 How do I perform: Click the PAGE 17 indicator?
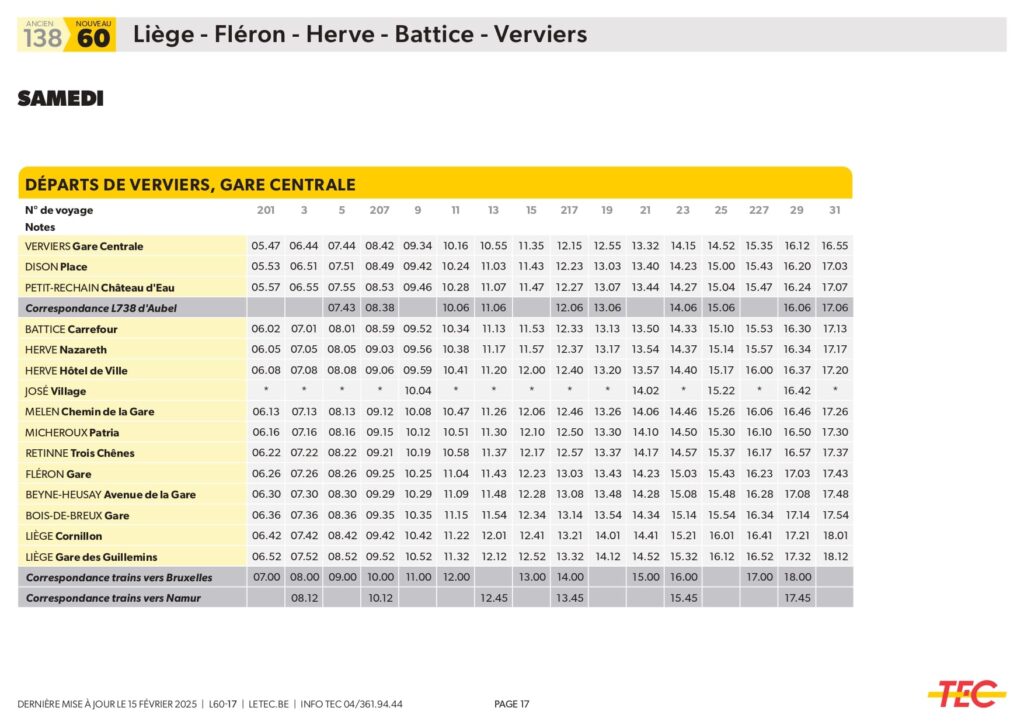tap(512, 704)
